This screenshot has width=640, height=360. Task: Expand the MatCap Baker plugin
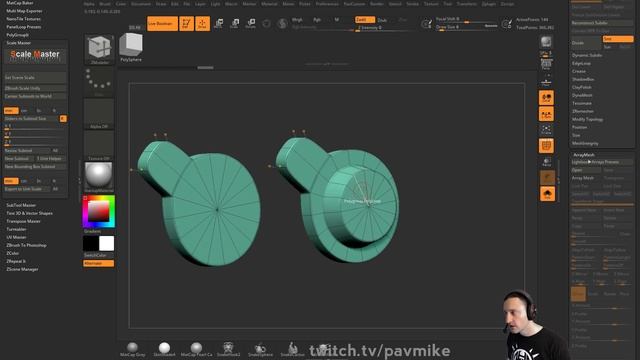tap(20, 3)
